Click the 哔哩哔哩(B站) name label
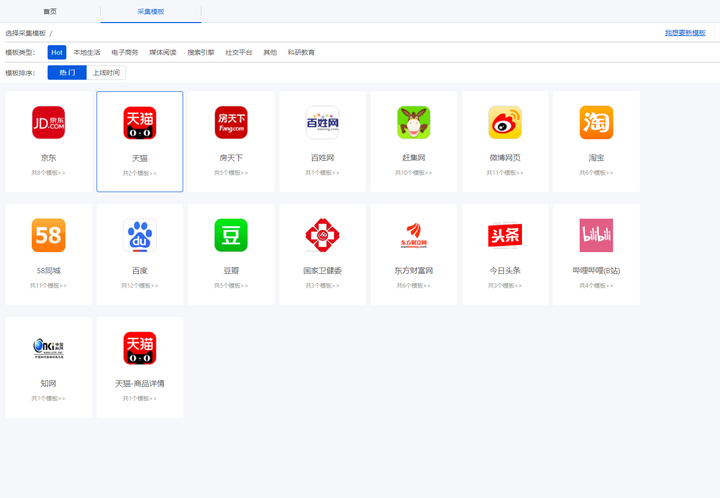Screen dimensions: 720x498 click(596, 271)
